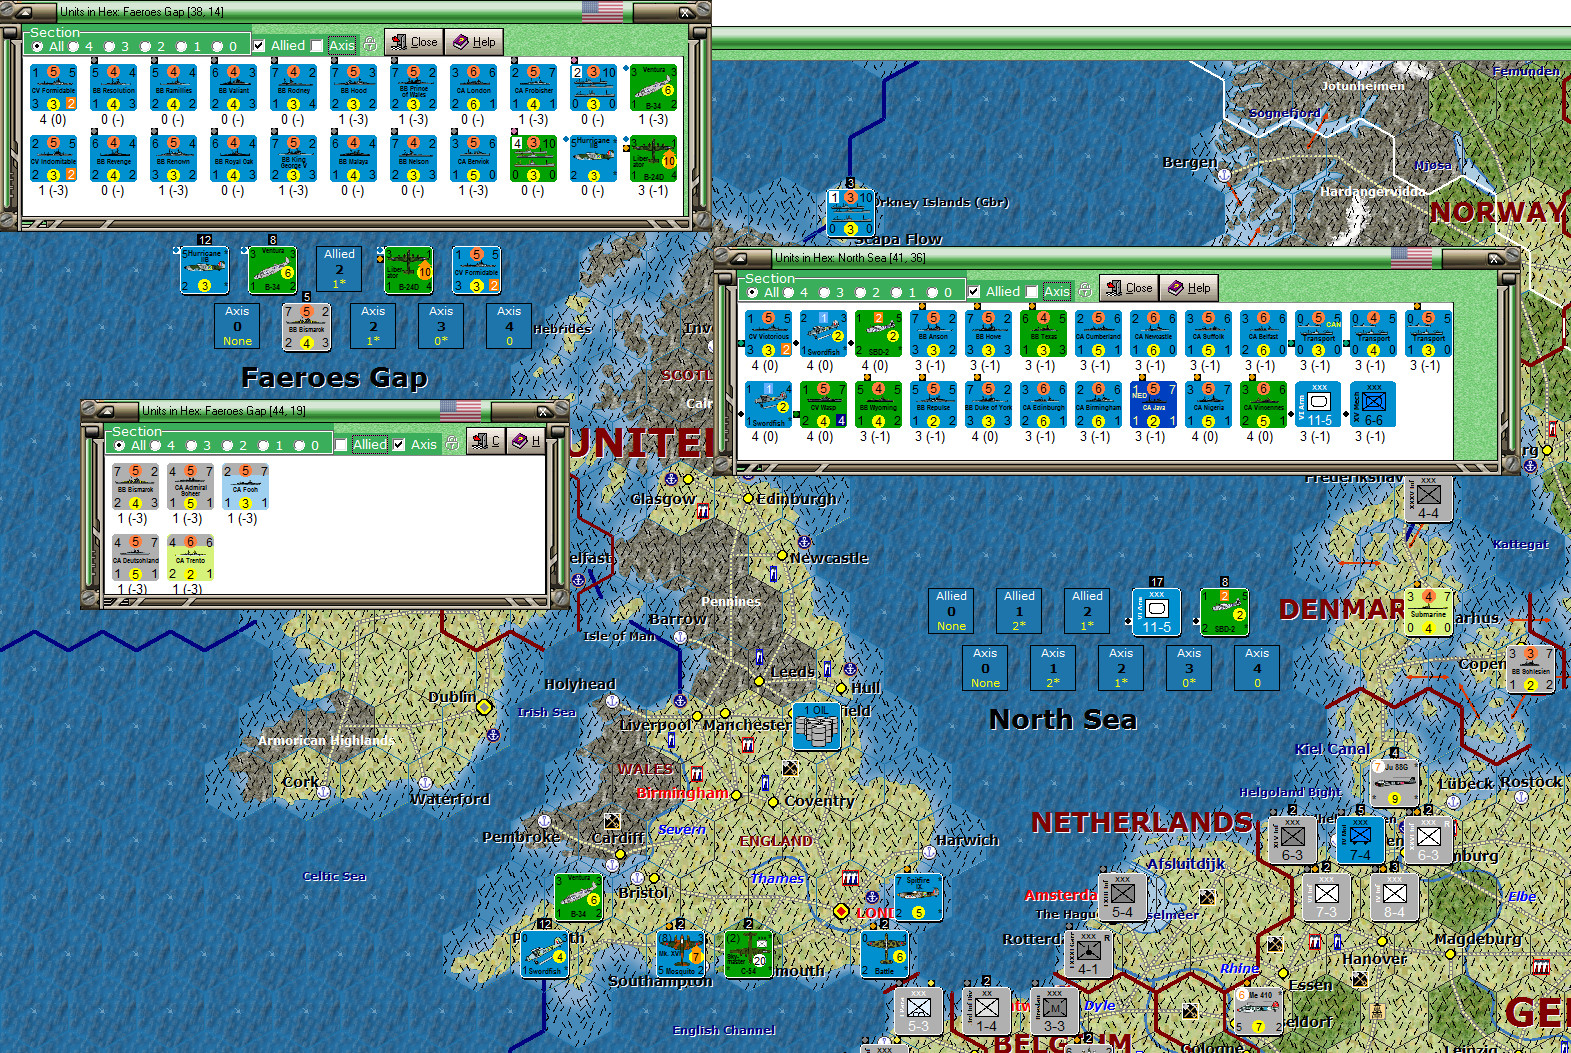Viewport: 1571px width, 1053px height.
Task: Toggle Axis checkbox in North Sea window
Action: coord(1032,292)
